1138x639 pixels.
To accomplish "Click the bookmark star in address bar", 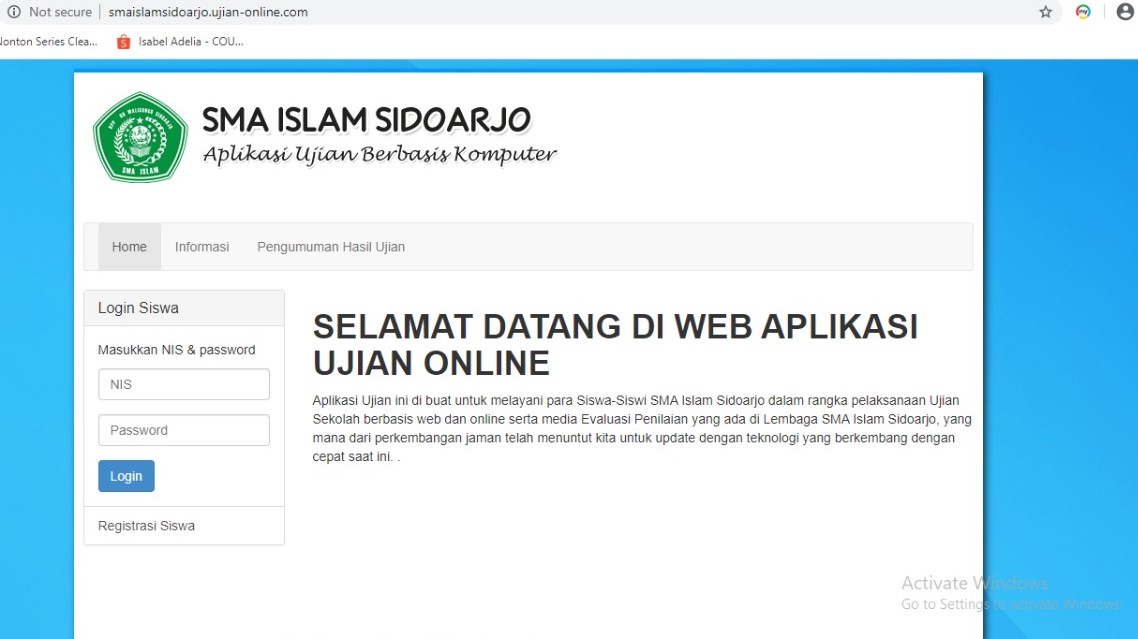I will (1044, 12).
